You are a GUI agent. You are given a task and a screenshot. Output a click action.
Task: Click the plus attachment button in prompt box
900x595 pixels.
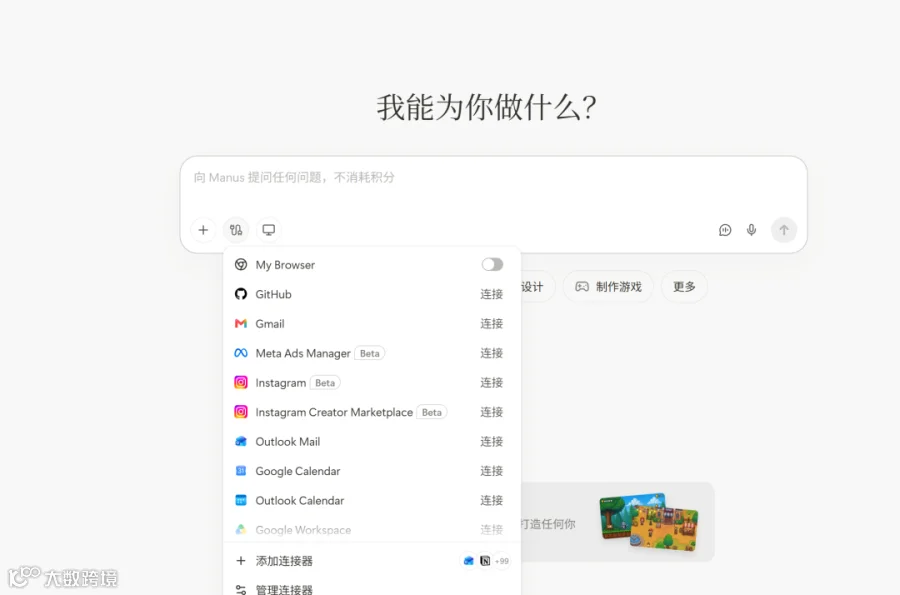(x=203, y=230)
